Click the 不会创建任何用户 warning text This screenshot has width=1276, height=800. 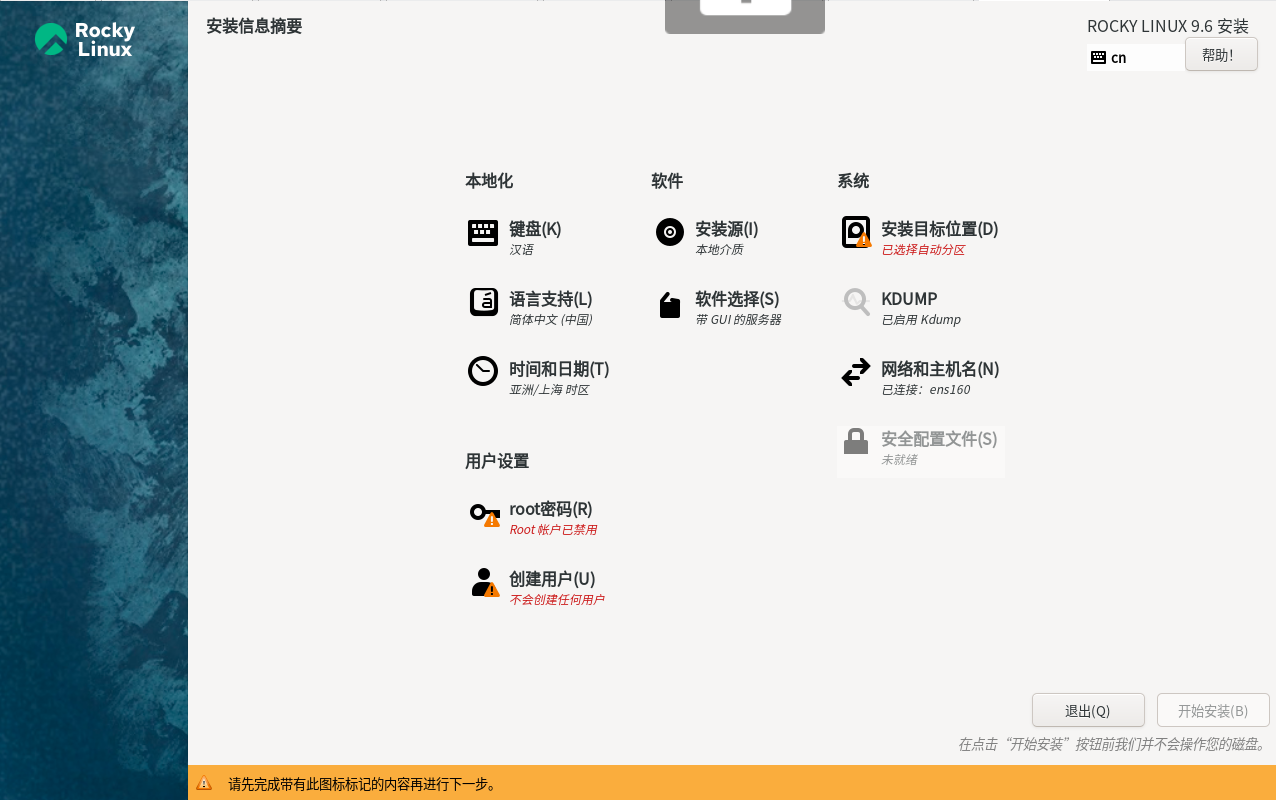coord(557,600)
